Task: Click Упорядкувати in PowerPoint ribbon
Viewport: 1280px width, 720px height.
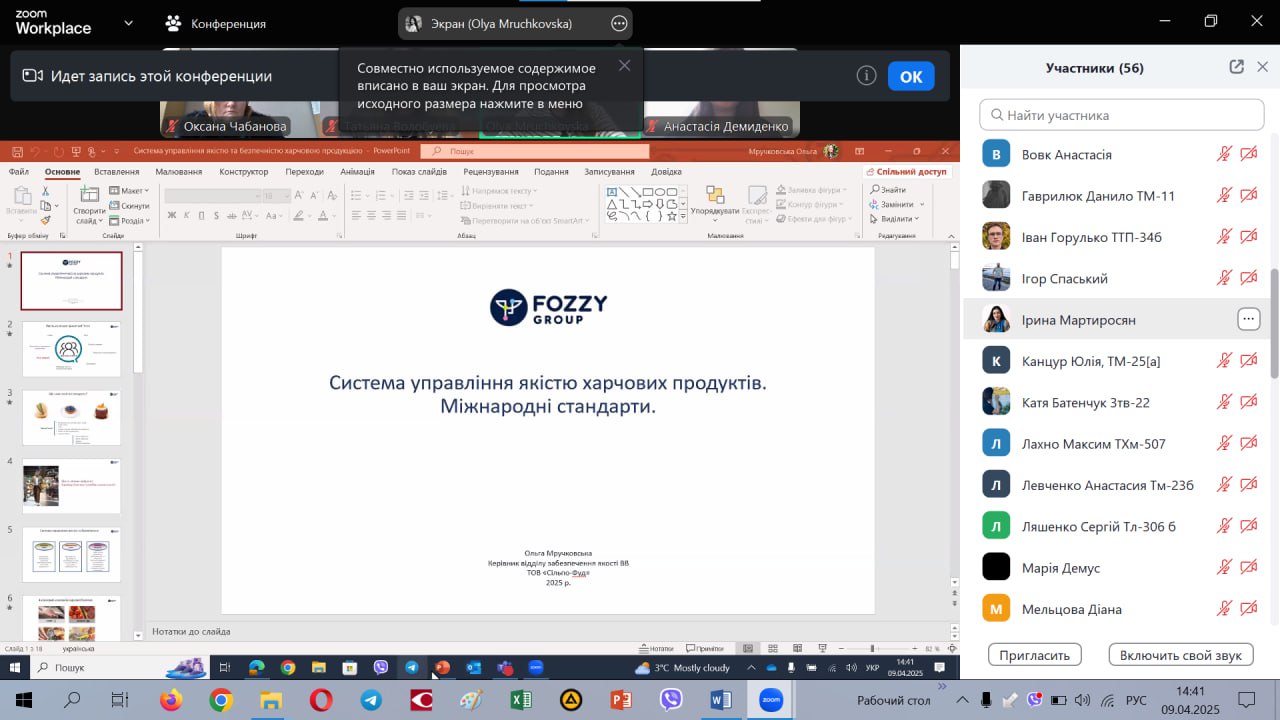Action: pos(715,201)
